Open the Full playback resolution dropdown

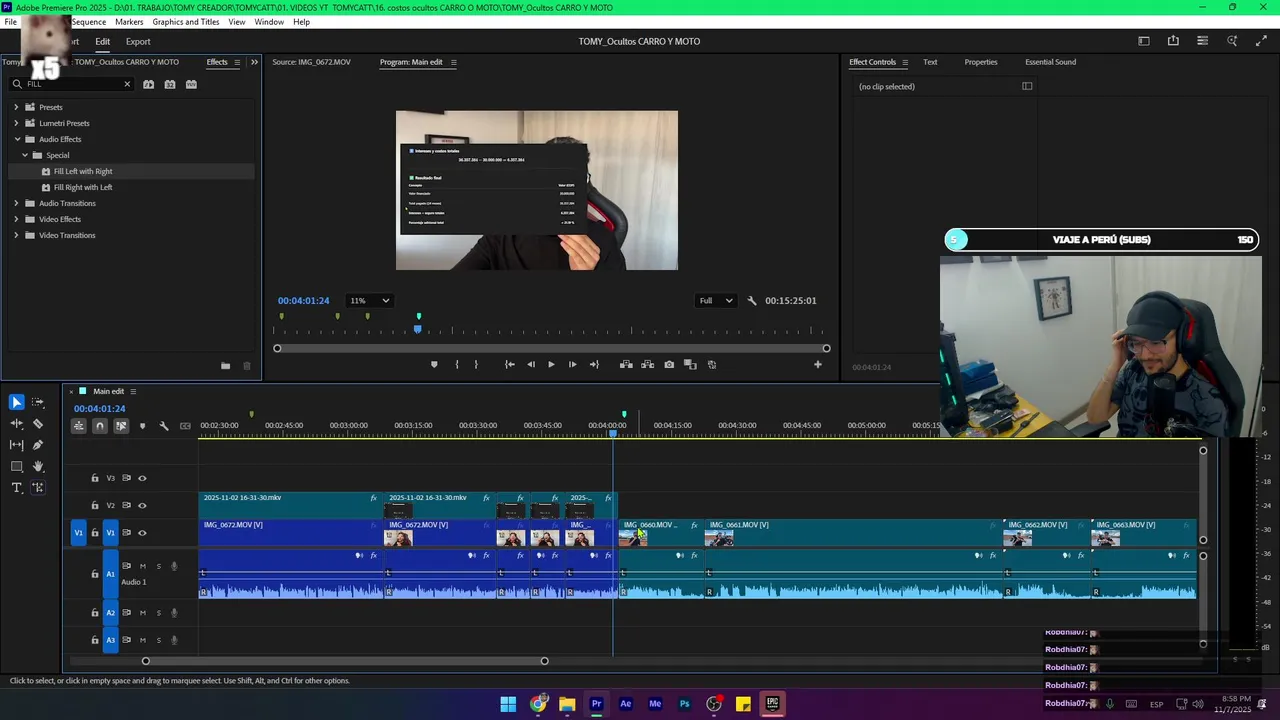pos(716,301)
